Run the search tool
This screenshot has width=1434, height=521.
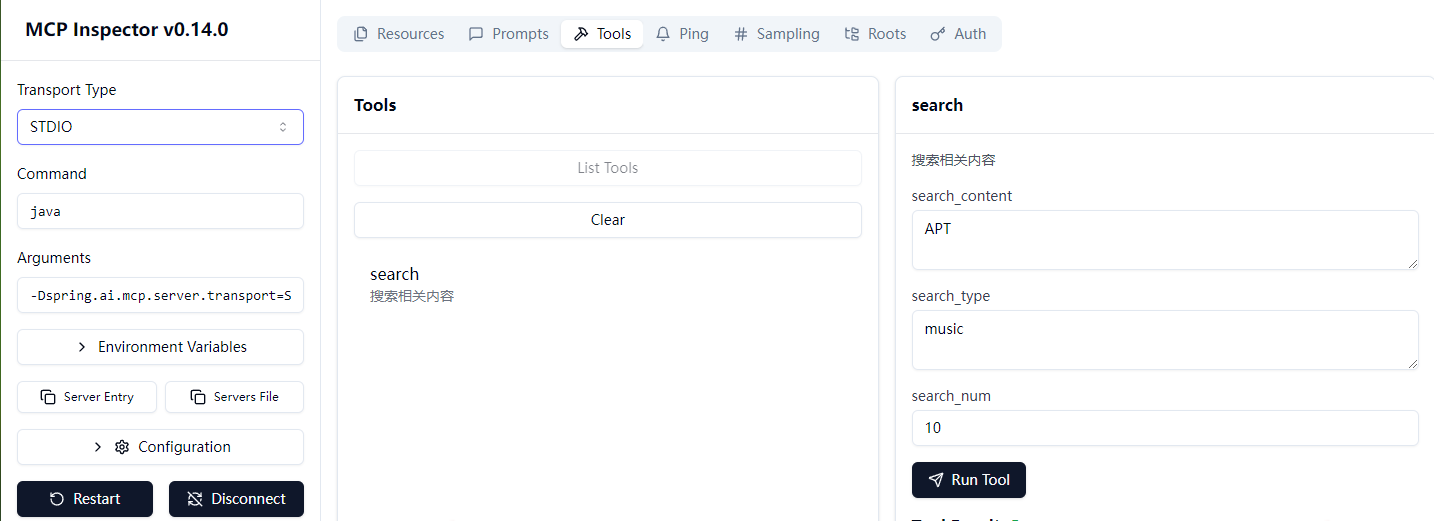point(968,480)
